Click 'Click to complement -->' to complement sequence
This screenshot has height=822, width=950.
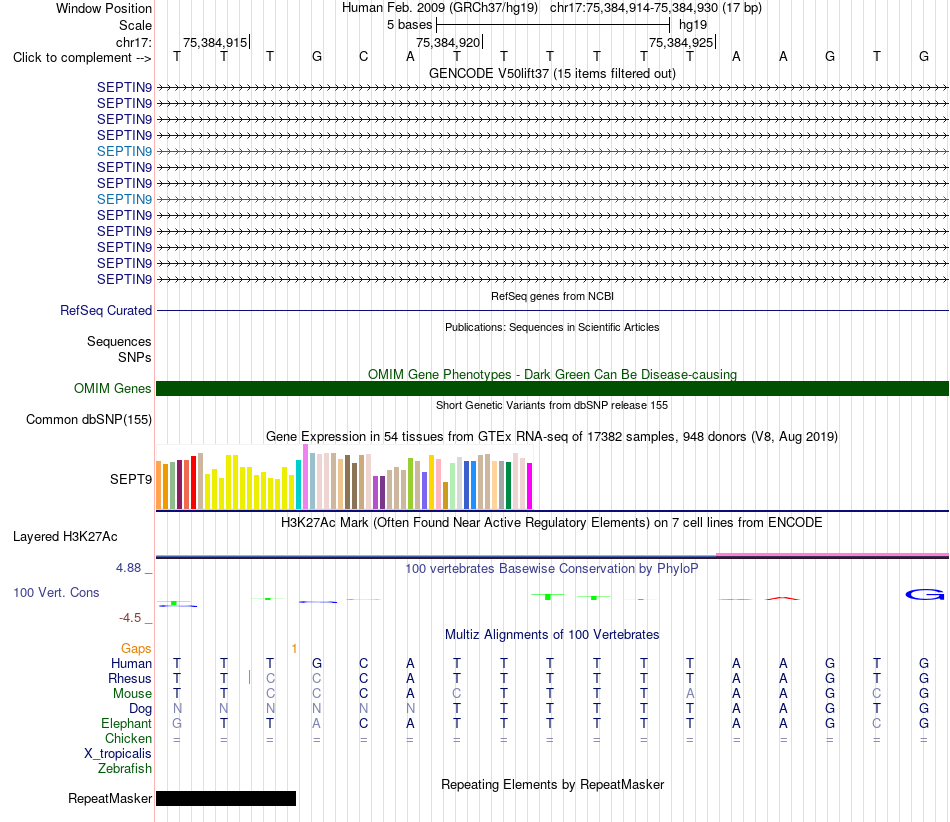[82, 58]
